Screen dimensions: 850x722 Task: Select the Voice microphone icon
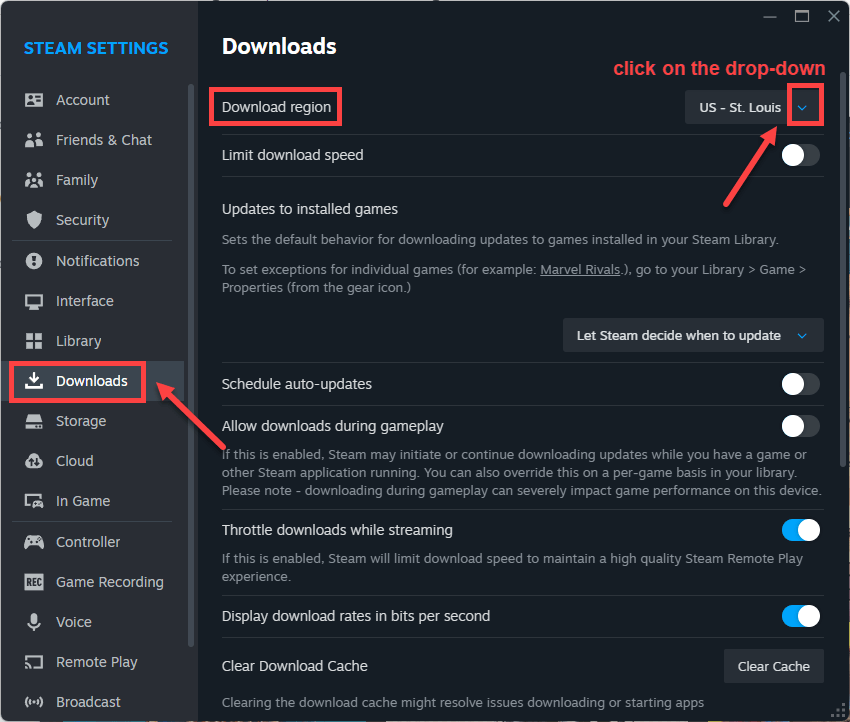tap(34, 622)
